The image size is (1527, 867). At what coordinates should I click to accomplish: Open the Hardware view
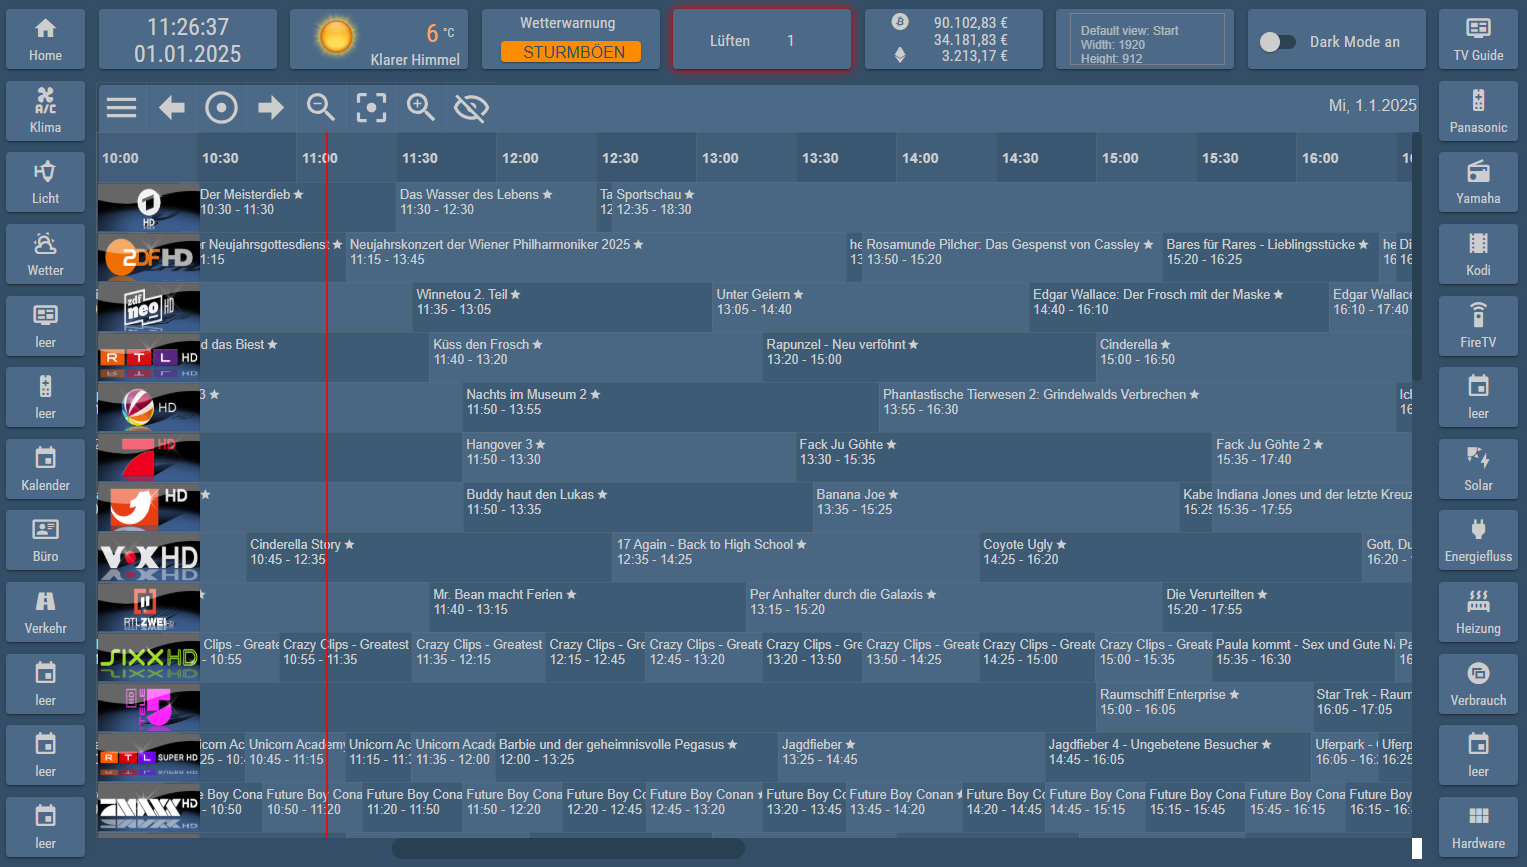pyautogui.click(x=1478, y=827)
